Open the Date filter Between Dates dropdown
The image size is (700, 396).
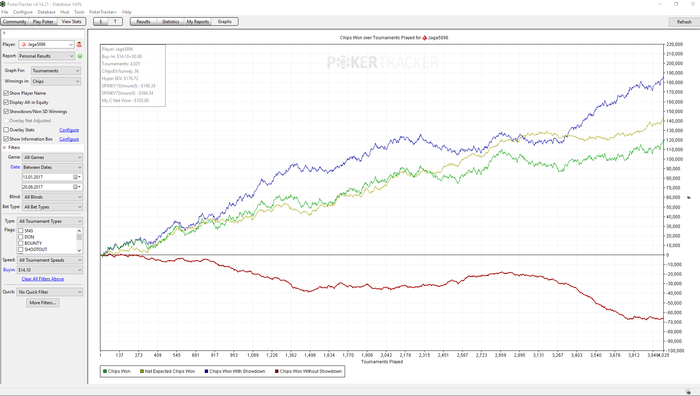pyautogui.click(x=53, y=167)
